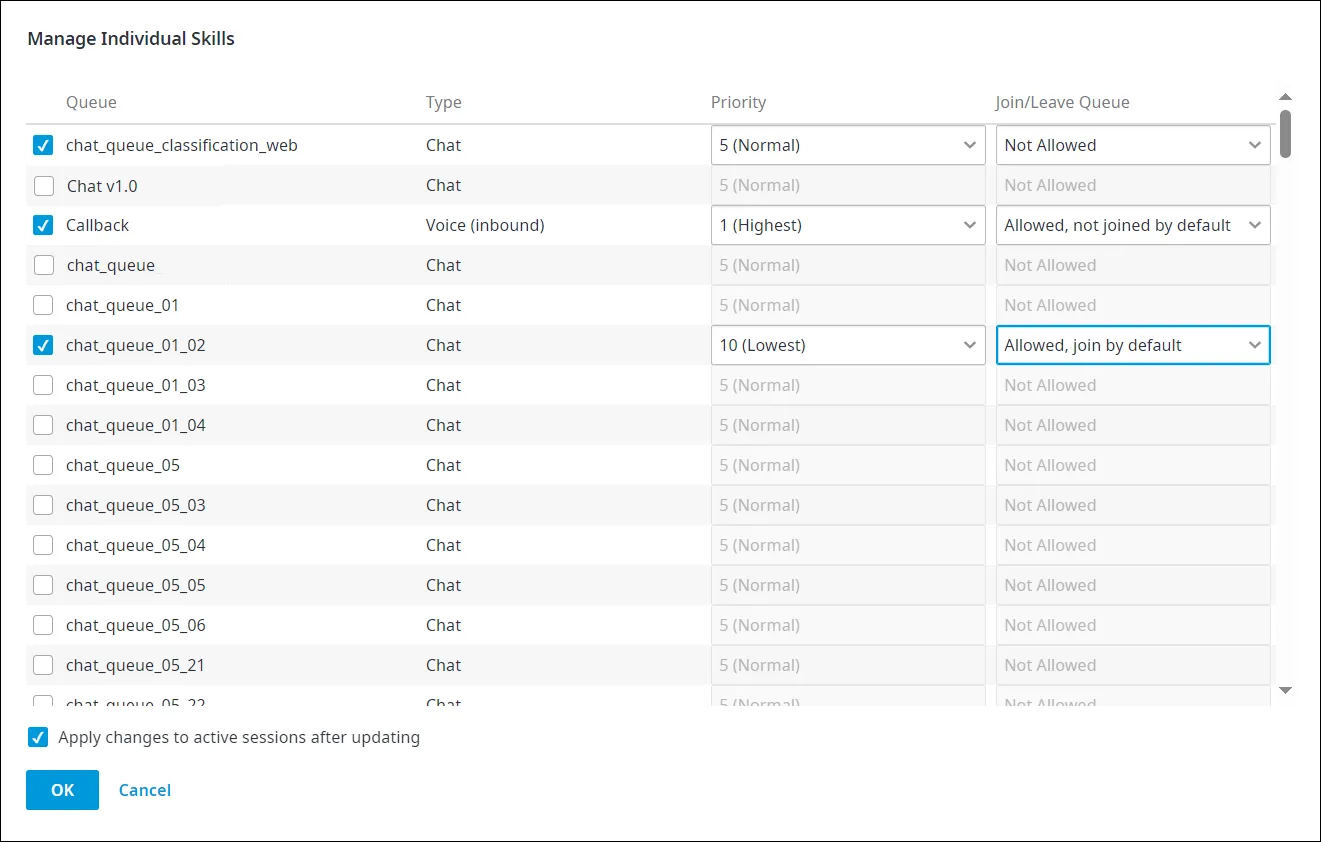Click the chat_queue_05_06 queue name
Viewport: 1321px width, 842px height.
tap(136, 625)
